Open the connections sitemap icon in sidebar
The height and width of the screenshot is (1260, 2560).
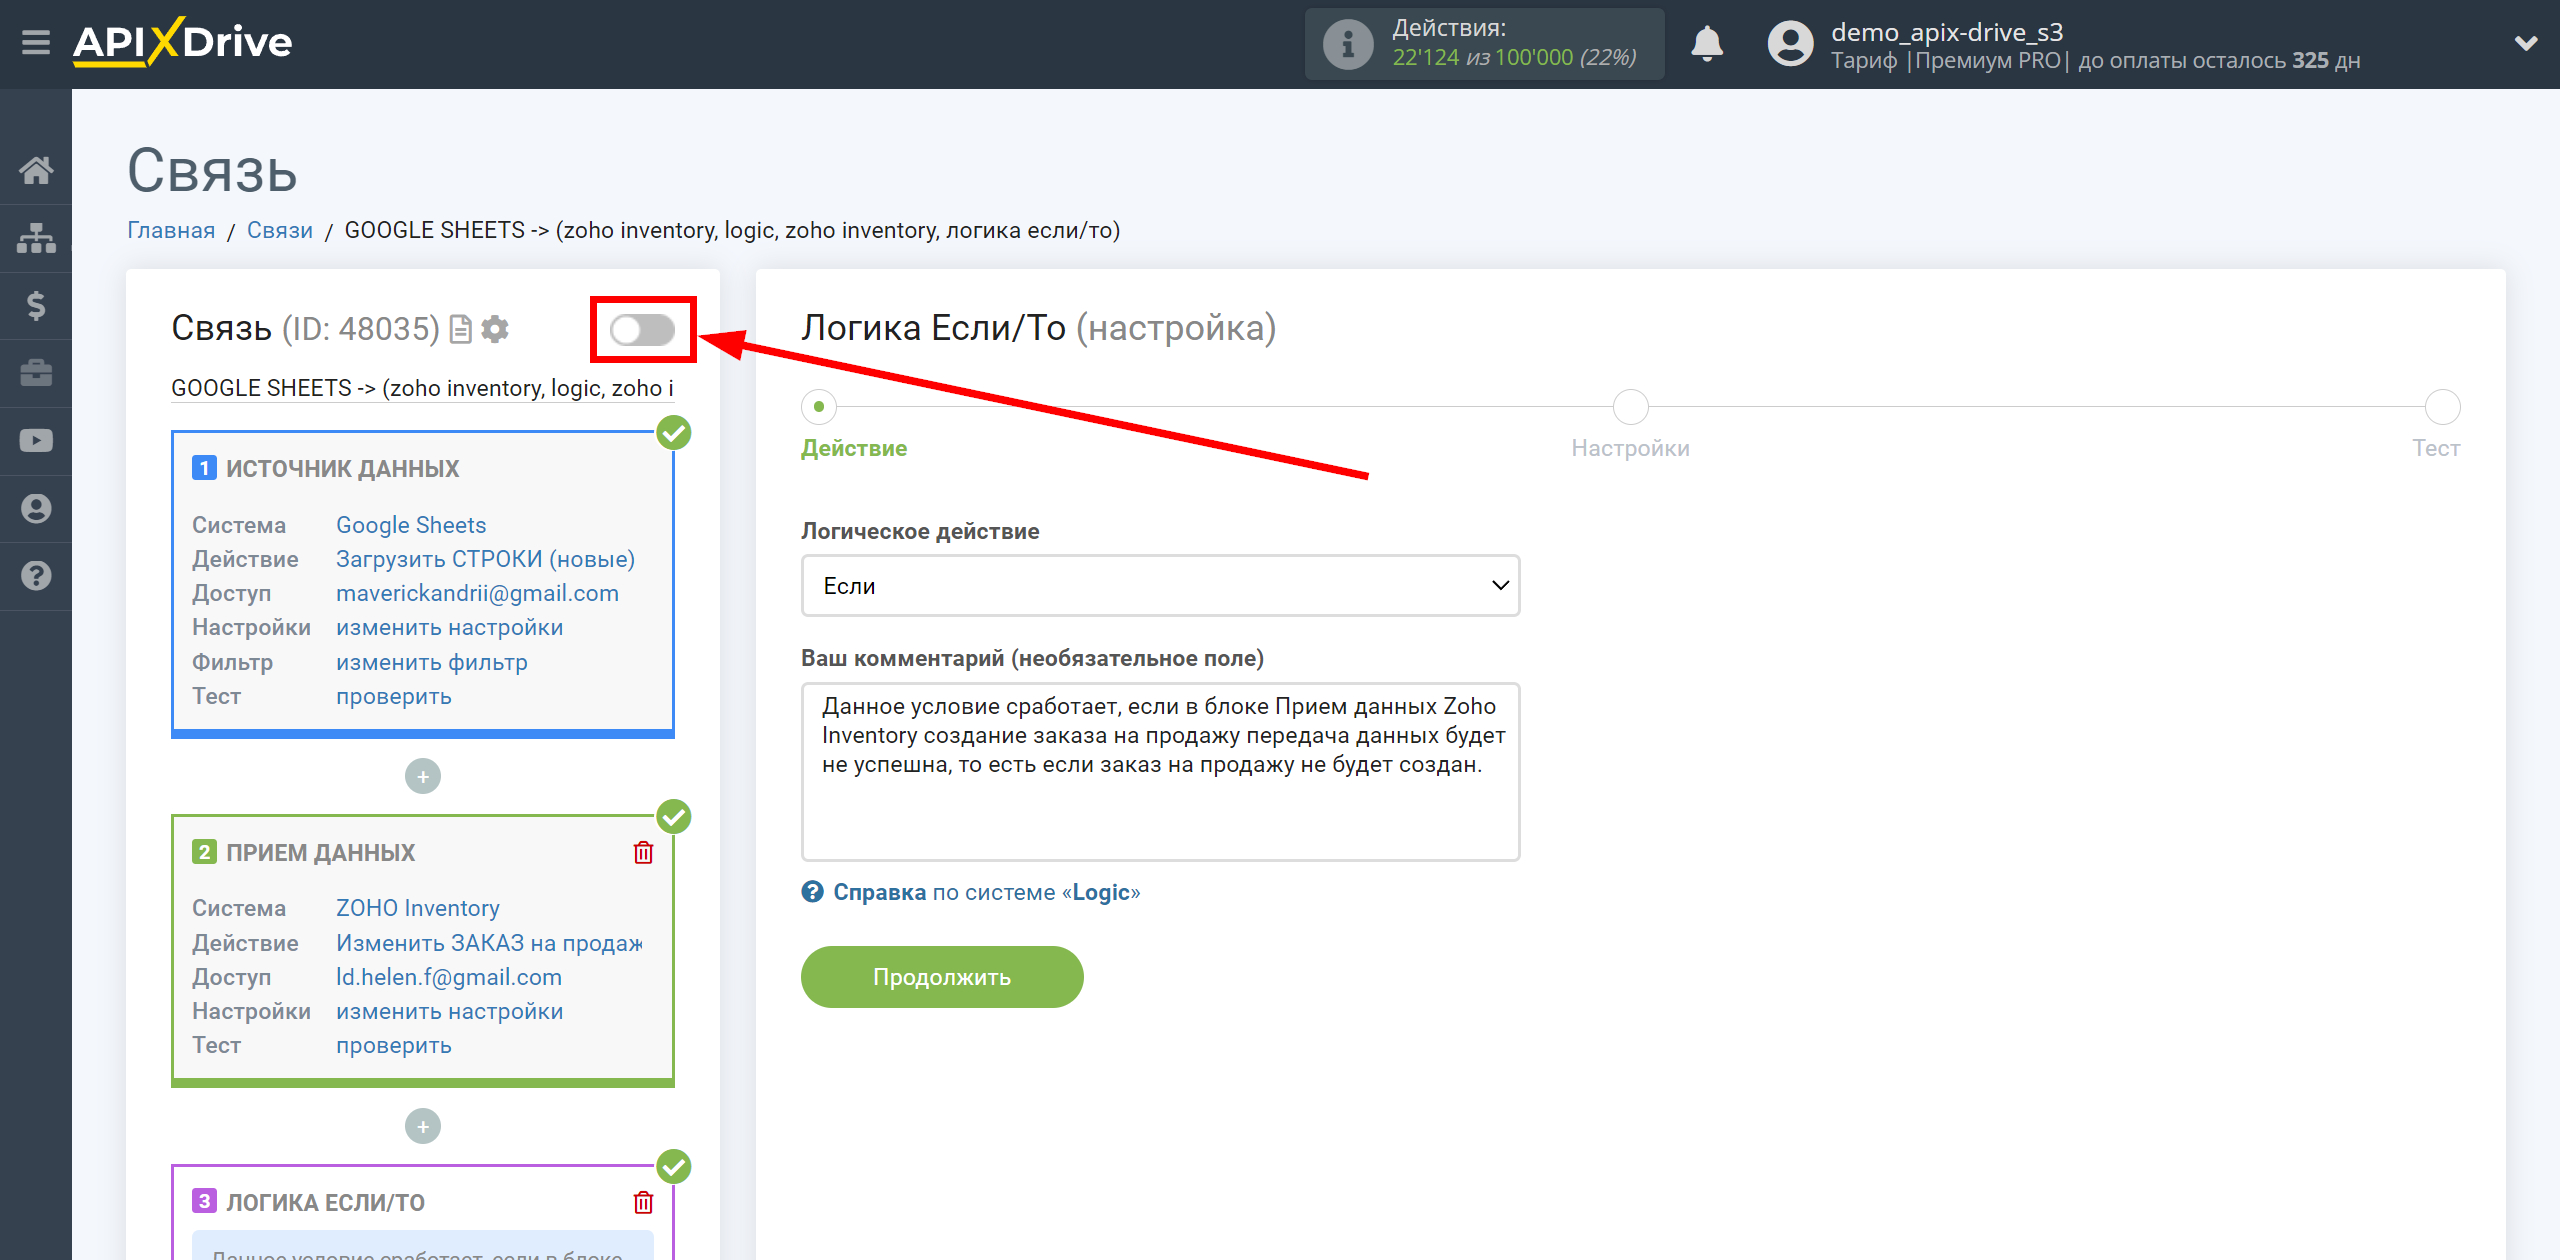(x=36, y=238)
